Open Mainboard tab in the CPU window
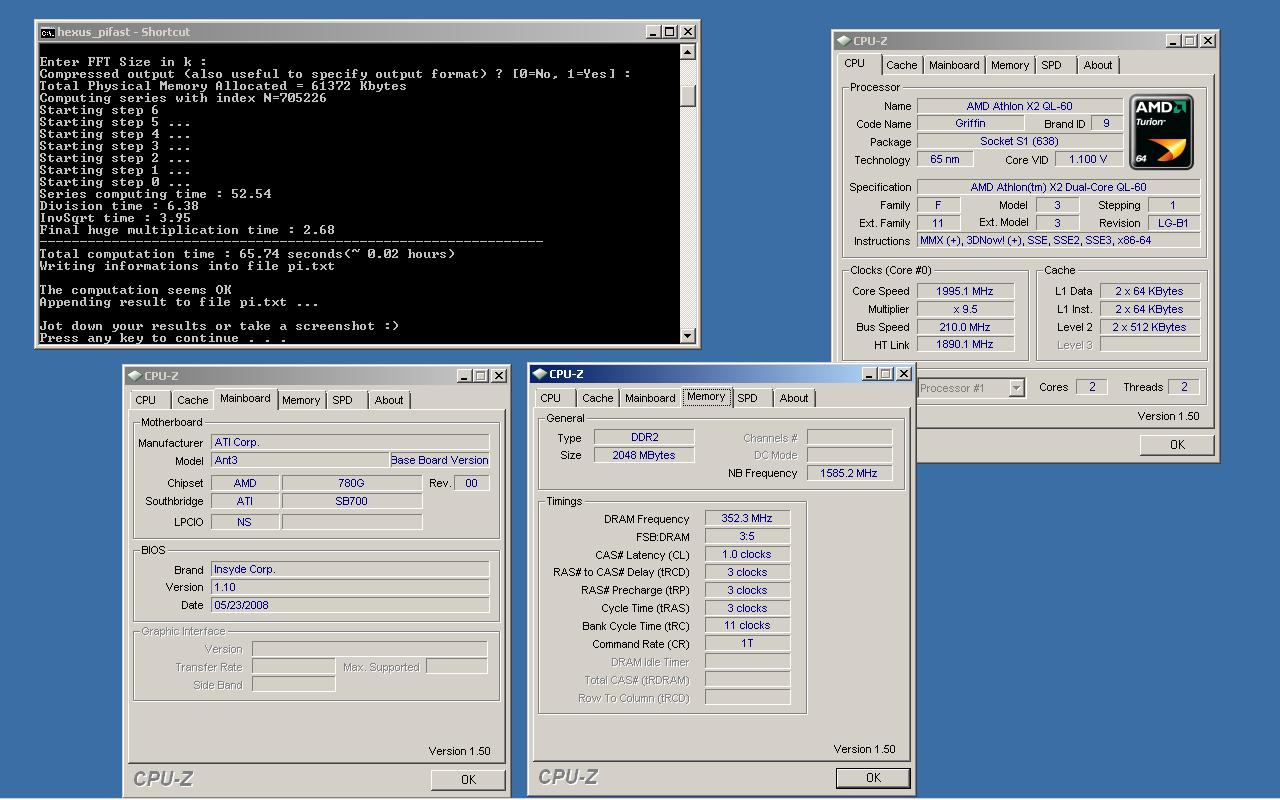Viewport: 1280px width, 800px height. [x=954, y=65]
